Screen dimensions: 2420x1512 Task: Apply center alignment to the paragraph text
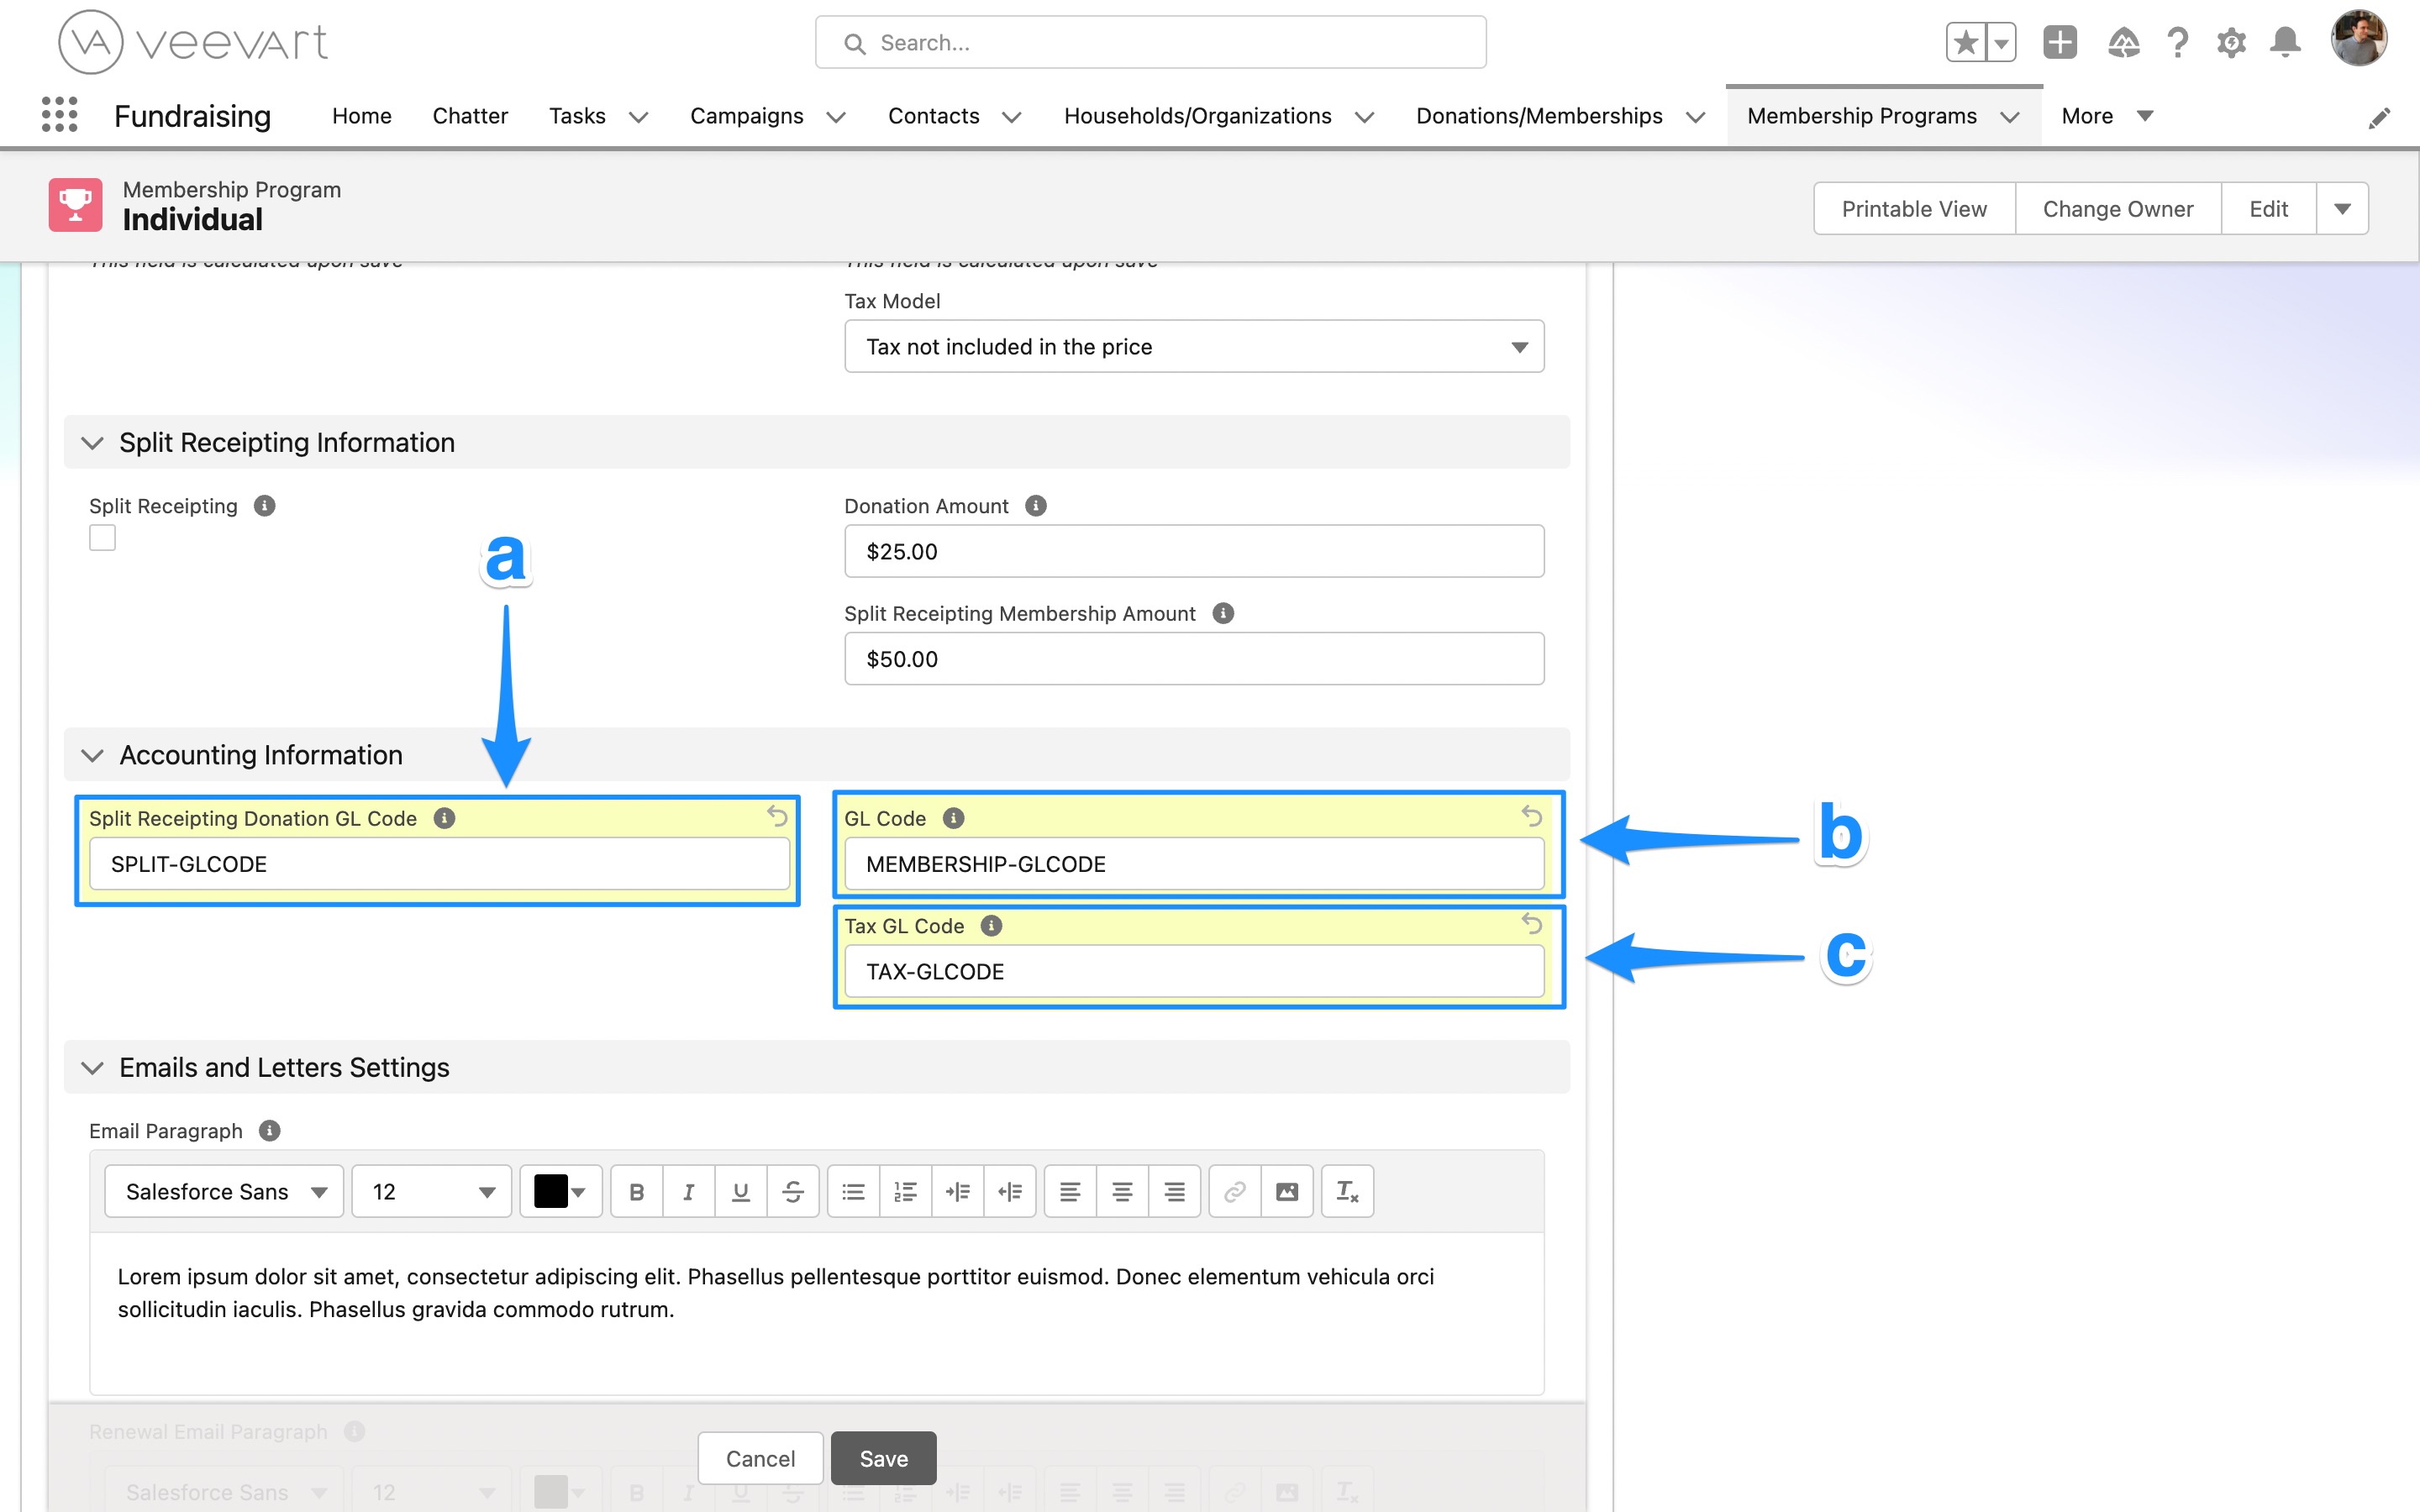pos(1122,1191)
